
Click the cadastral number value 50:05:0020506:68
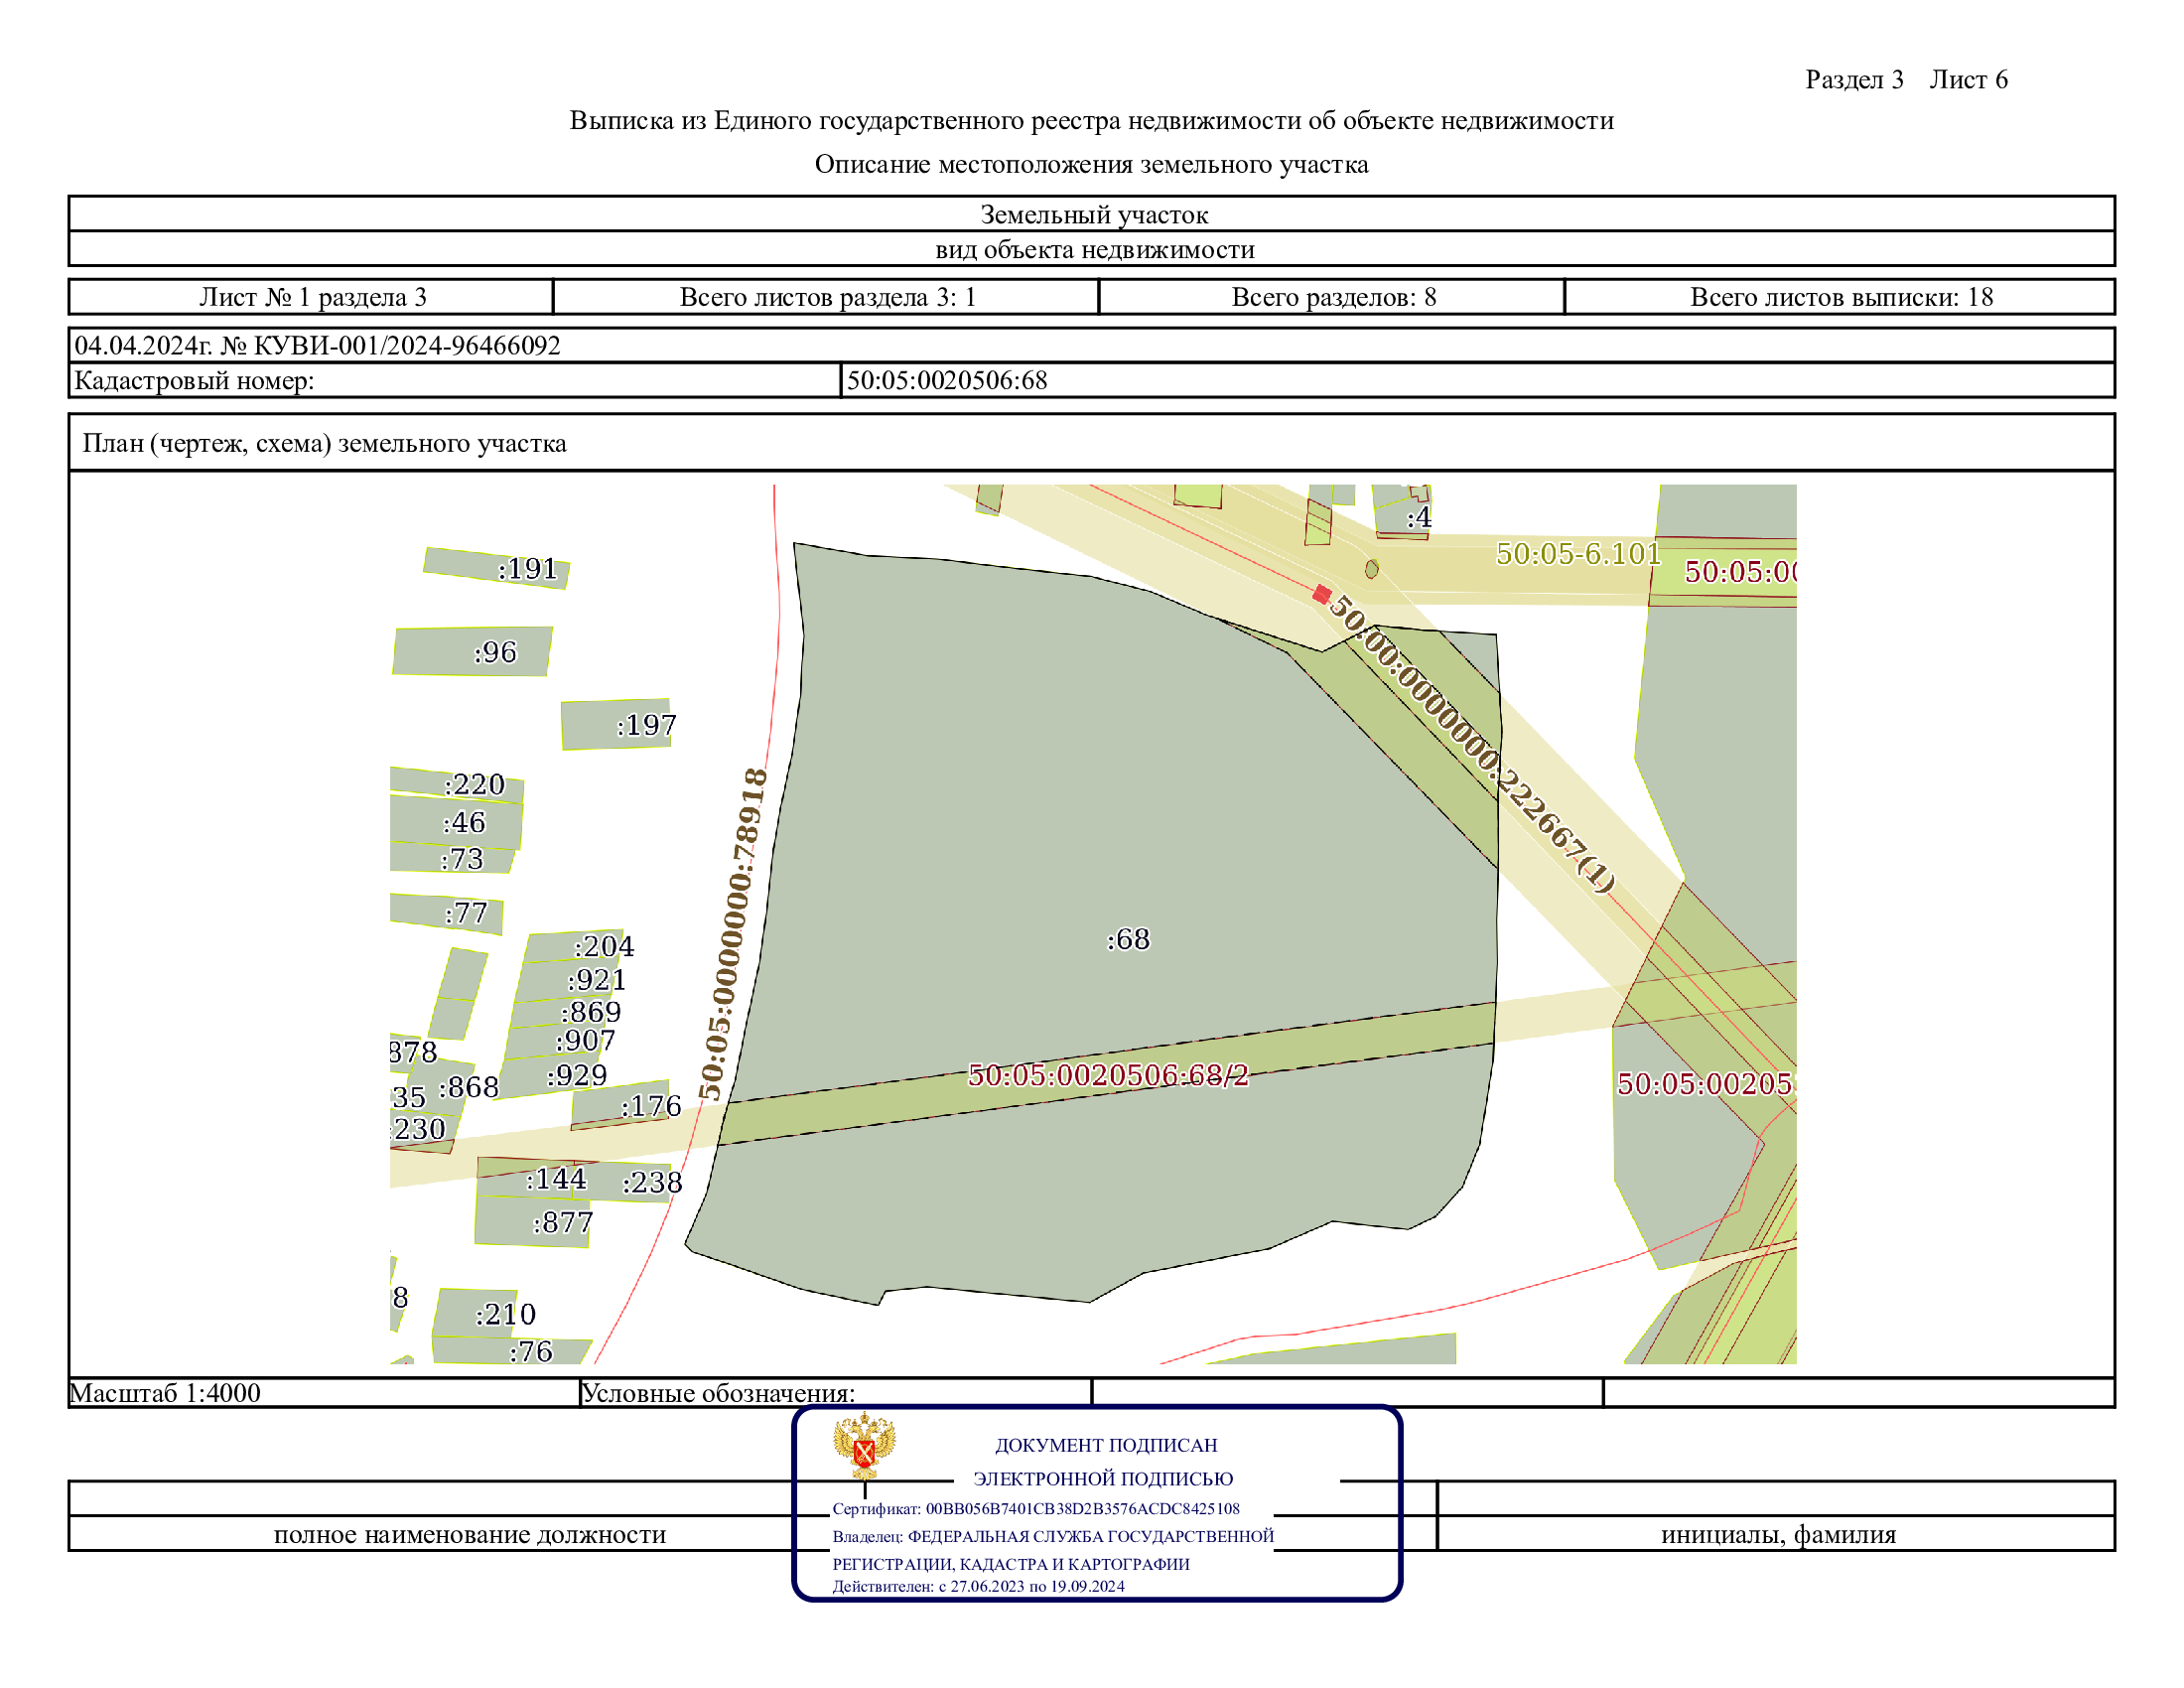coord(947,380)
